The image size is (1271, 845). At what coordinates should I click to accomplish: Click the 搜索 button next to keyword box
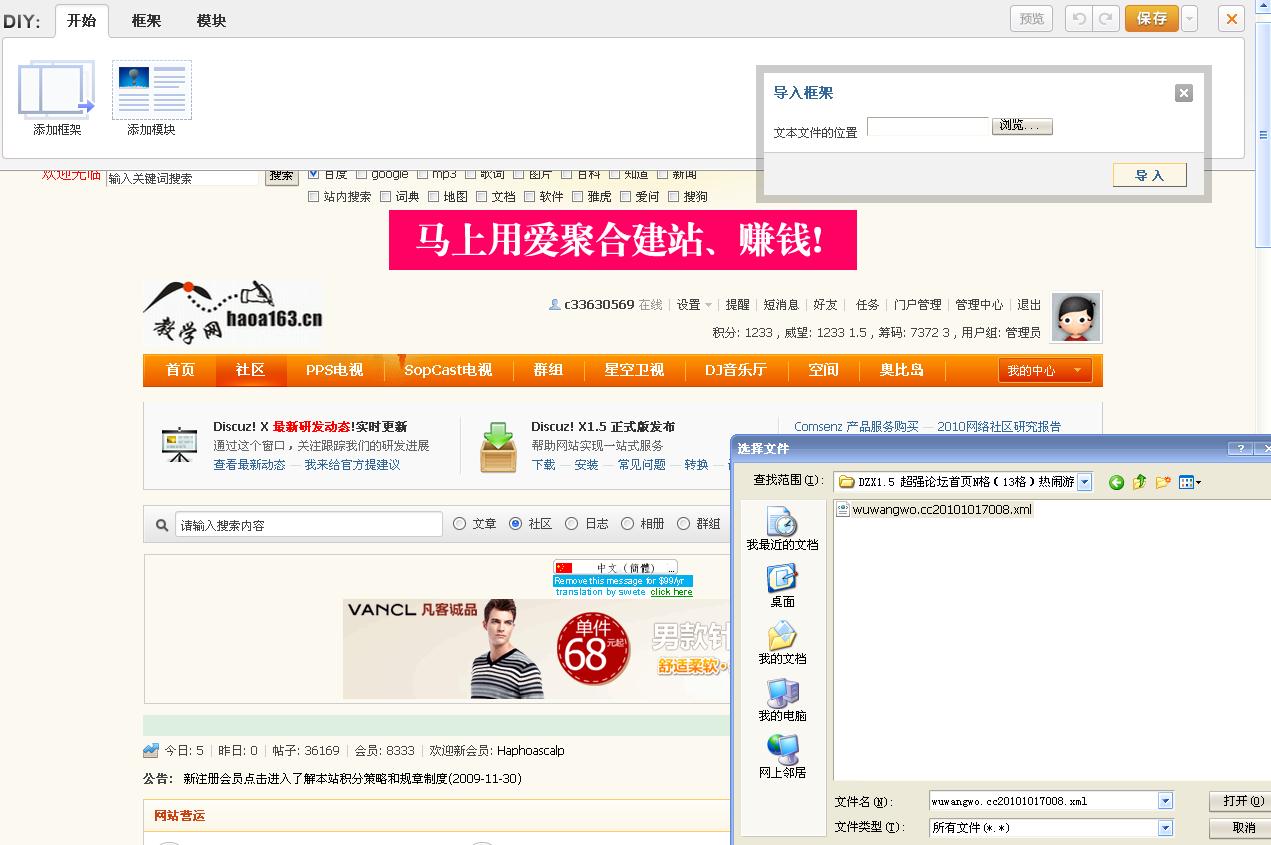coord(282,176)
